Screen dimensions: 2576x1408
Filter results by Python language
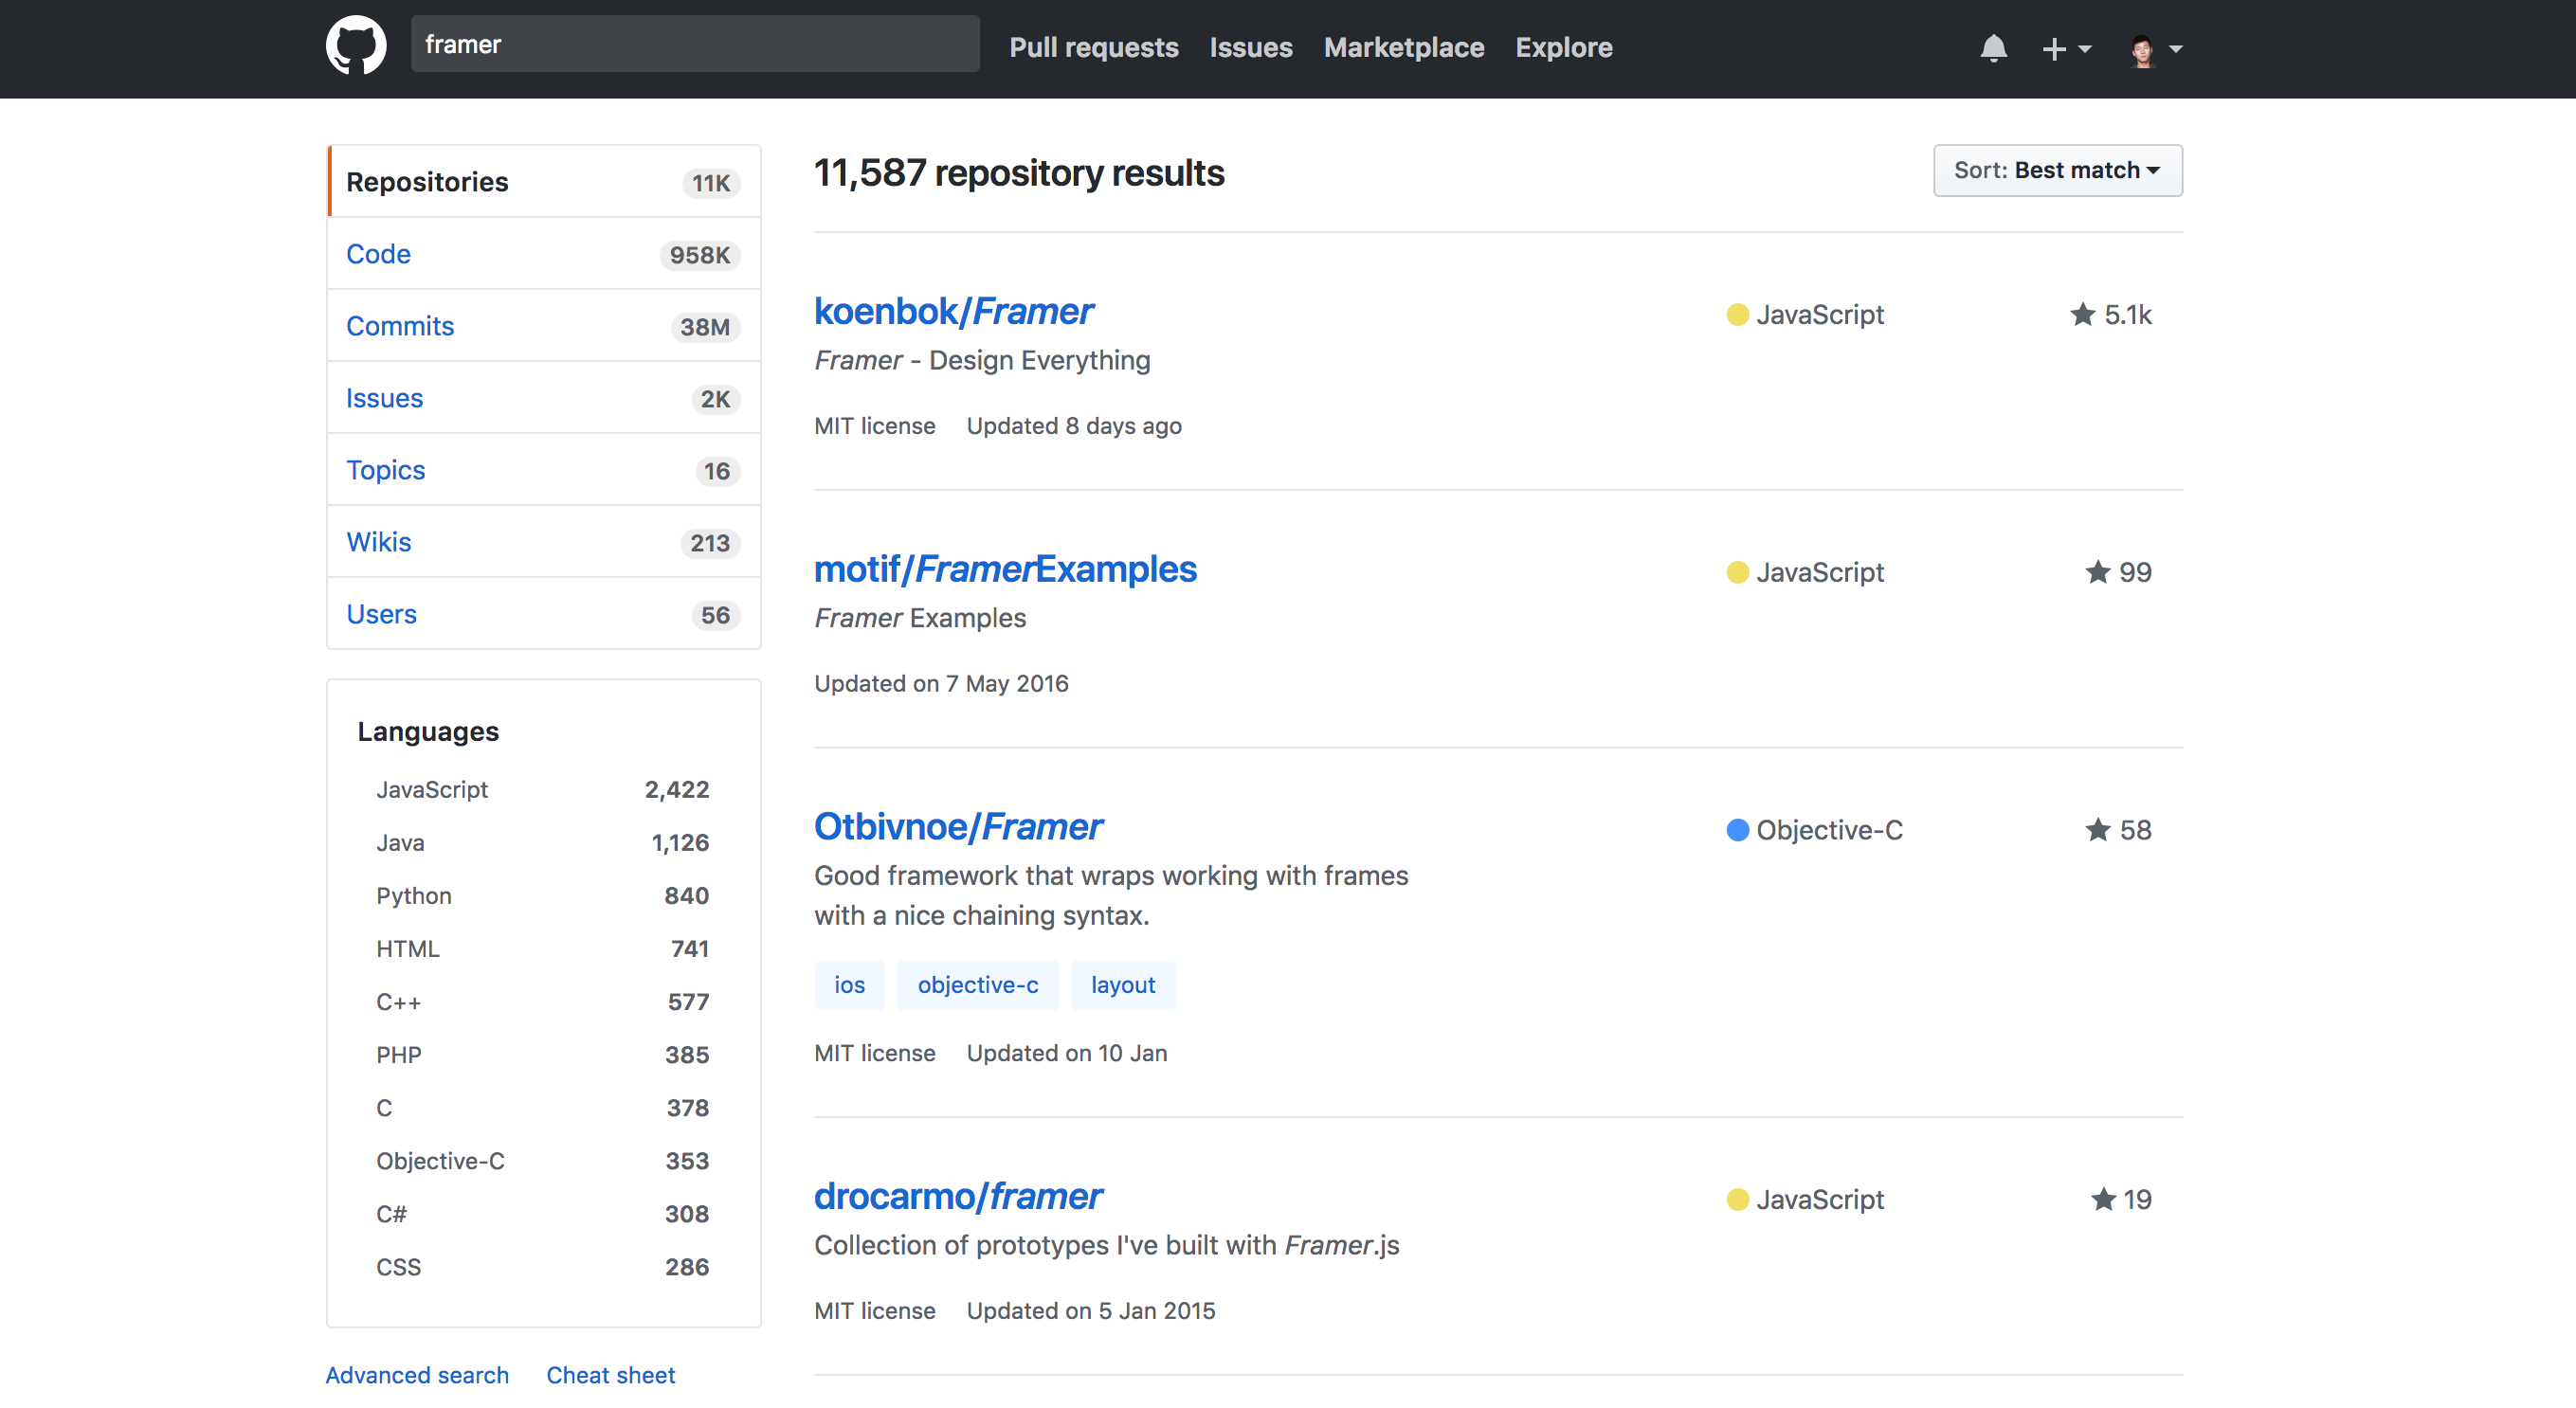pyautogui.click(x=413, y=895)
